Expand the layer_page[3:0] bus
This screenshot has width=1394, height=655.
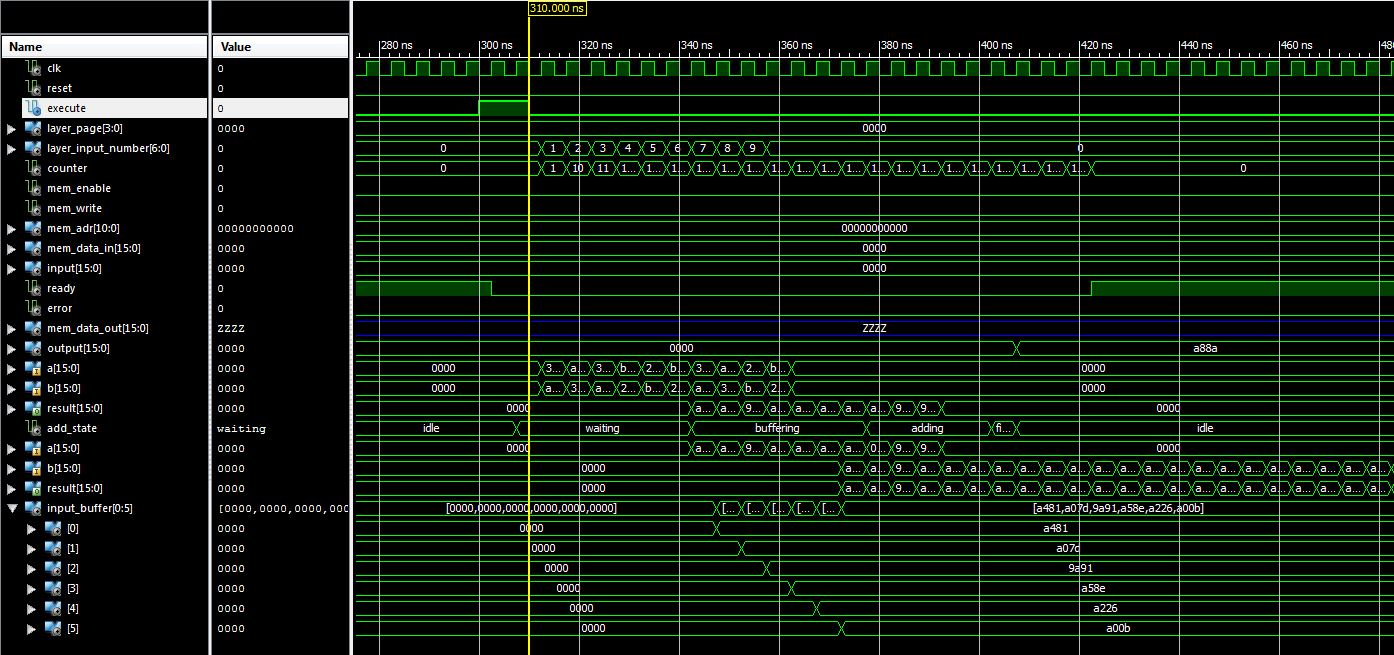coord(12,128)
